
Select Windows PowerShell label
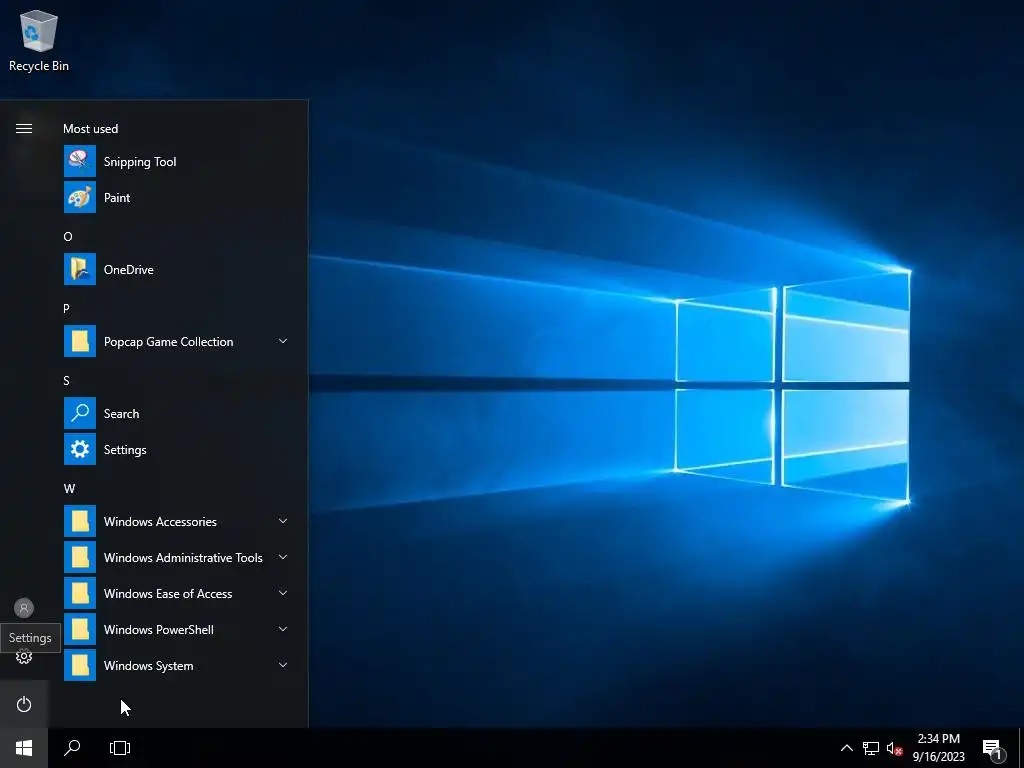click(x=159, y=630)
